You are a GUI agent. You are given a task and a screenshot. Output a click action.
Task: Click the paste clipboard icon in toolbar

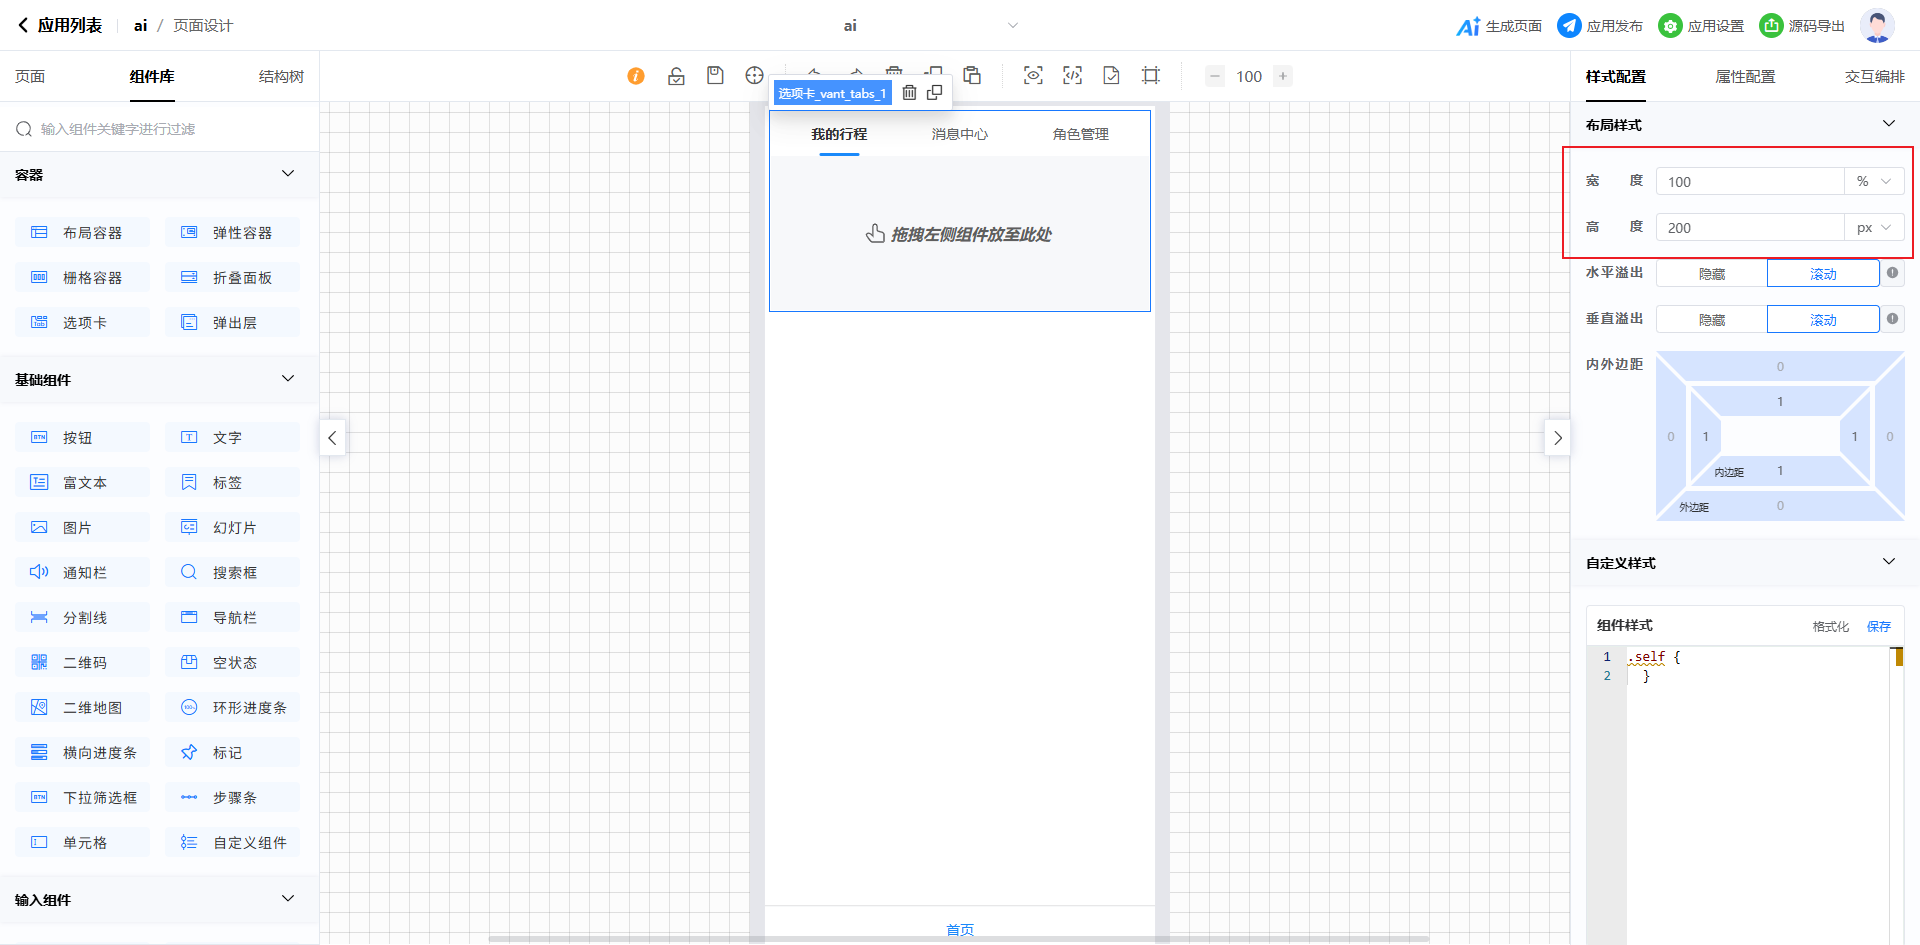click(x=972, y=76)
